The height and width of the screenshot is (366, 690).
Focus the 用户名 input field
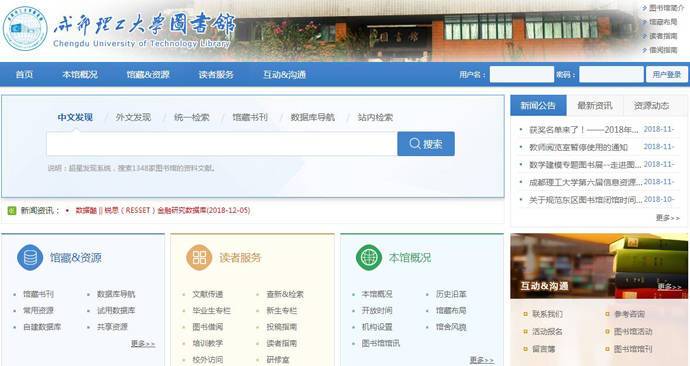(x=521, y=74)
